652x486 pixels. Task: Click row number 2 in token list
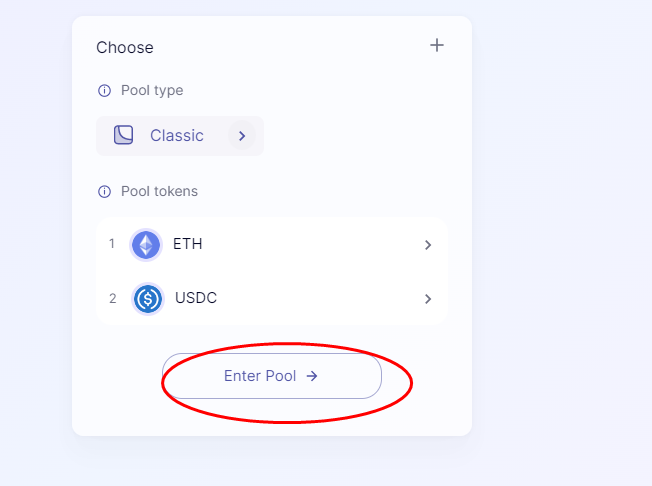click(x=112, y=298)
